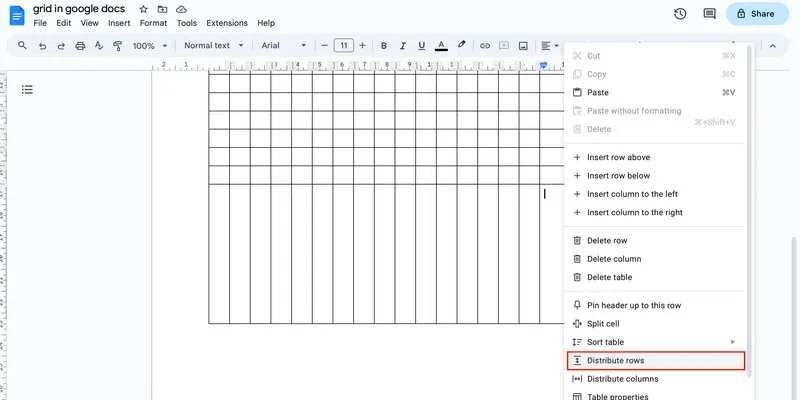Viewport: 800px width, 400px height.
Task: Move document with the folder icon
Action: tap(162, 10)
